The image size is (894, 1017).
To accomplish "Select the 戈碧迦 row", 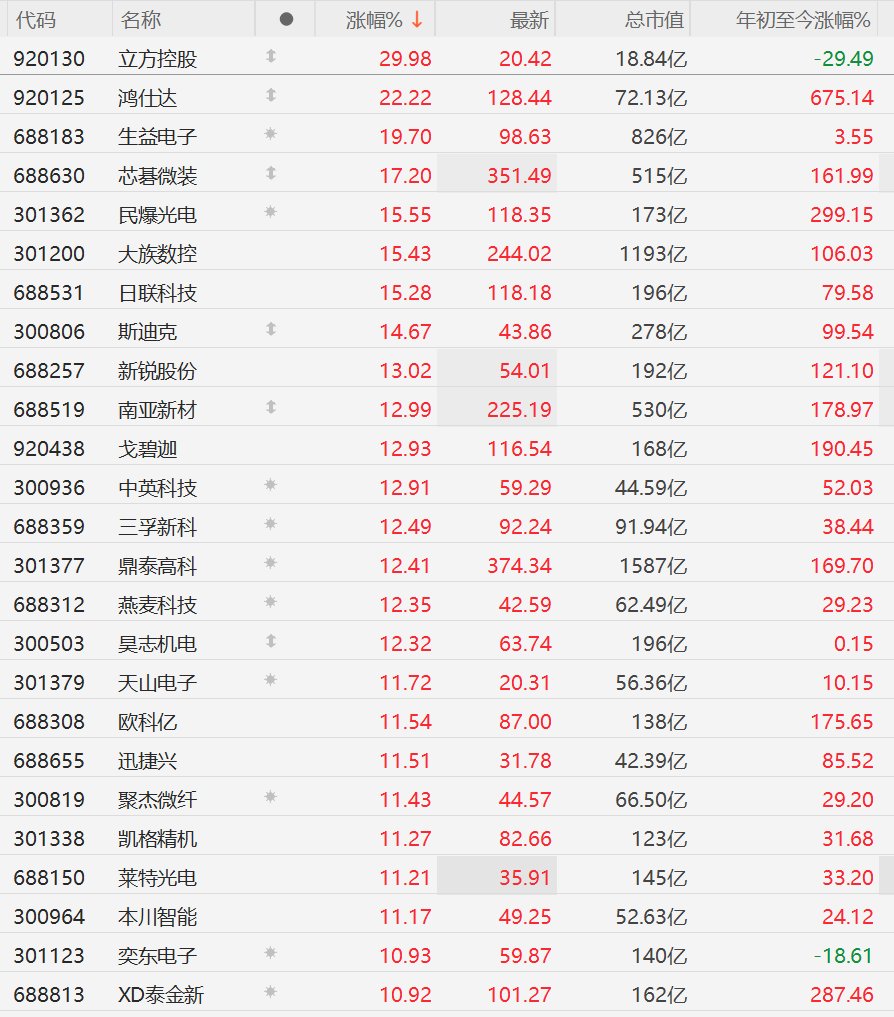I will click(447, 448).
